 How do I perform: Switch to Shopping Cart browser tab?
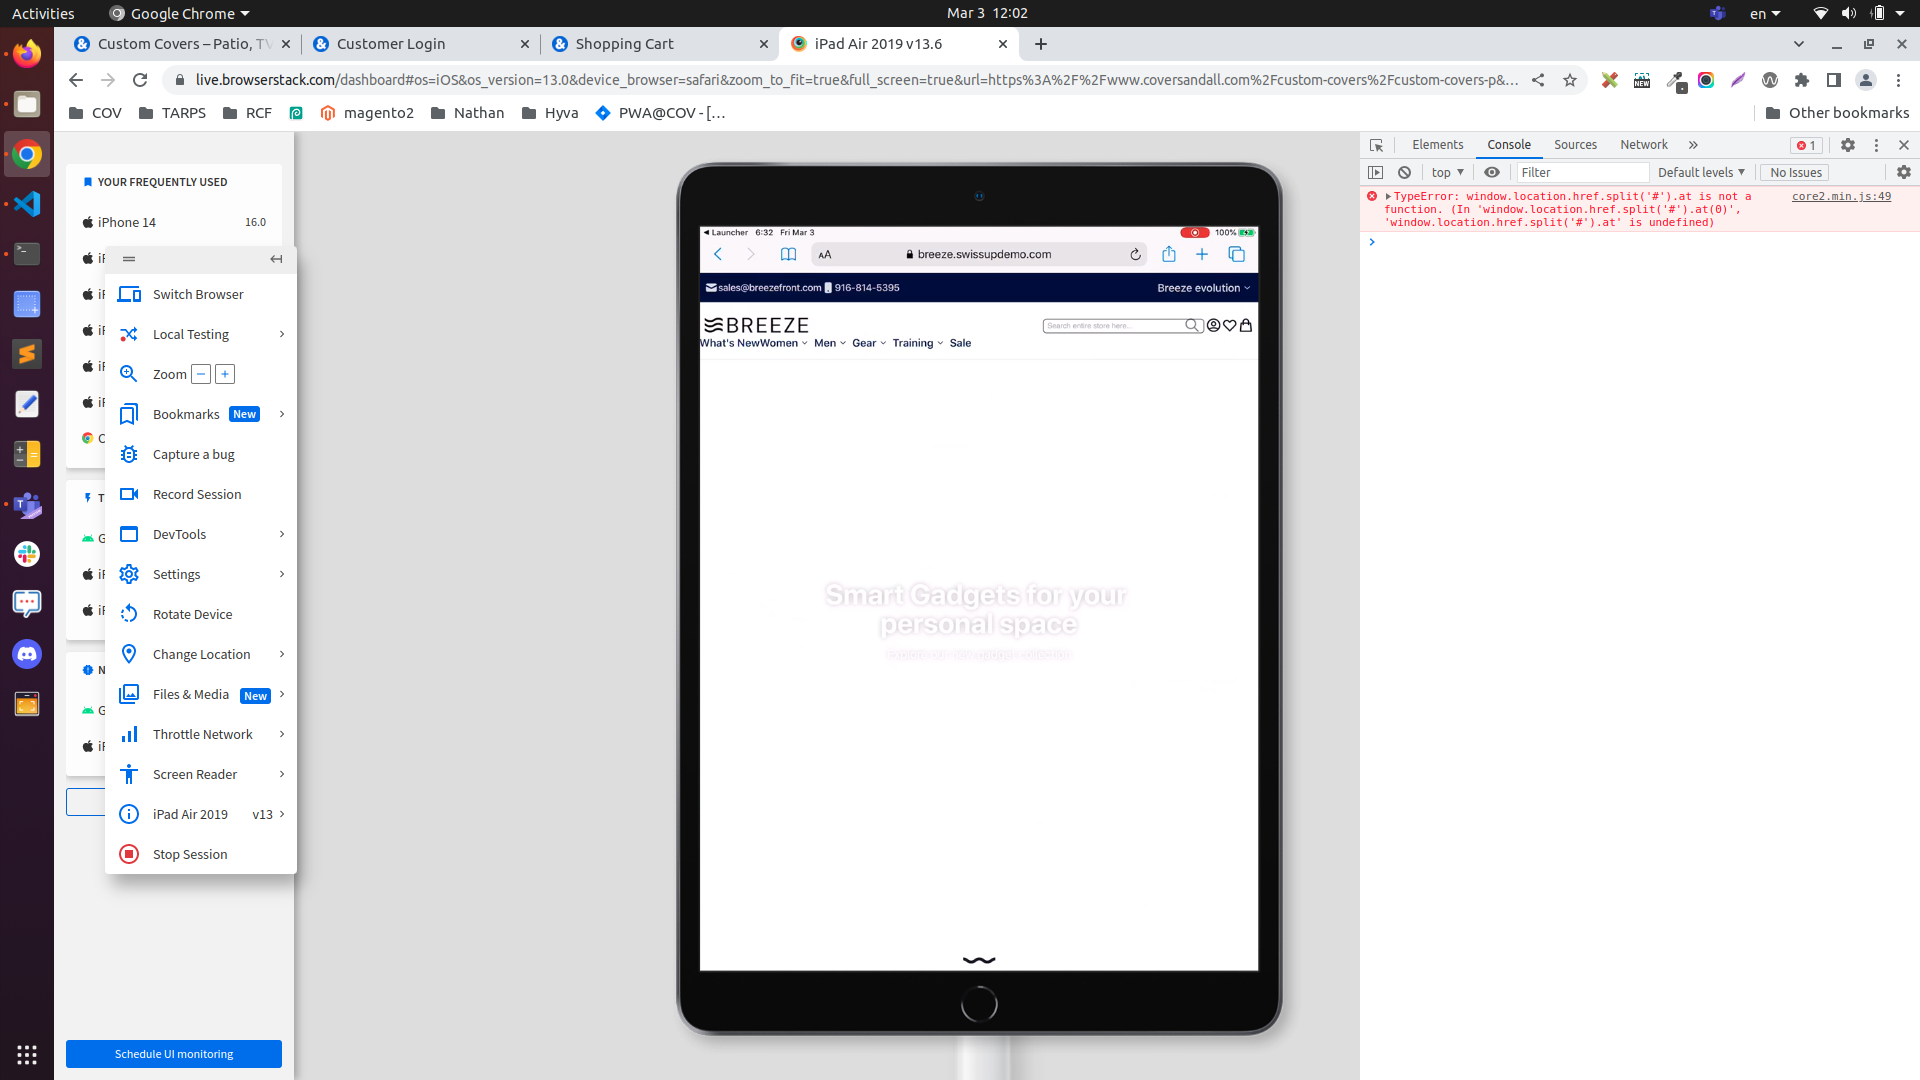(x=658, y=44)
